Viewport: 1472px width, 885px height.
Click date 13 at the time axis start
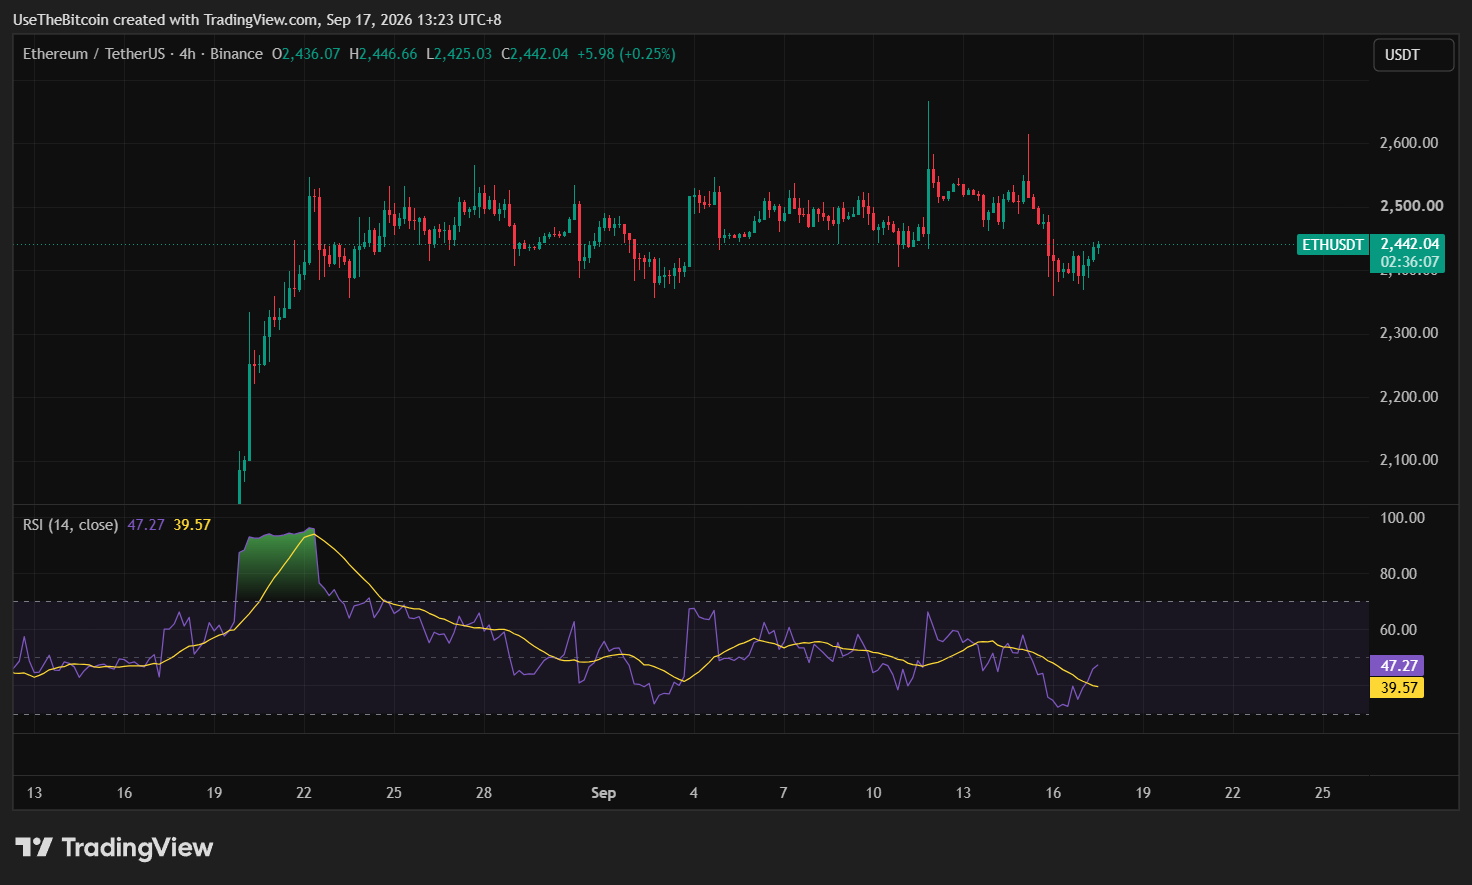[x=34, y=793]
